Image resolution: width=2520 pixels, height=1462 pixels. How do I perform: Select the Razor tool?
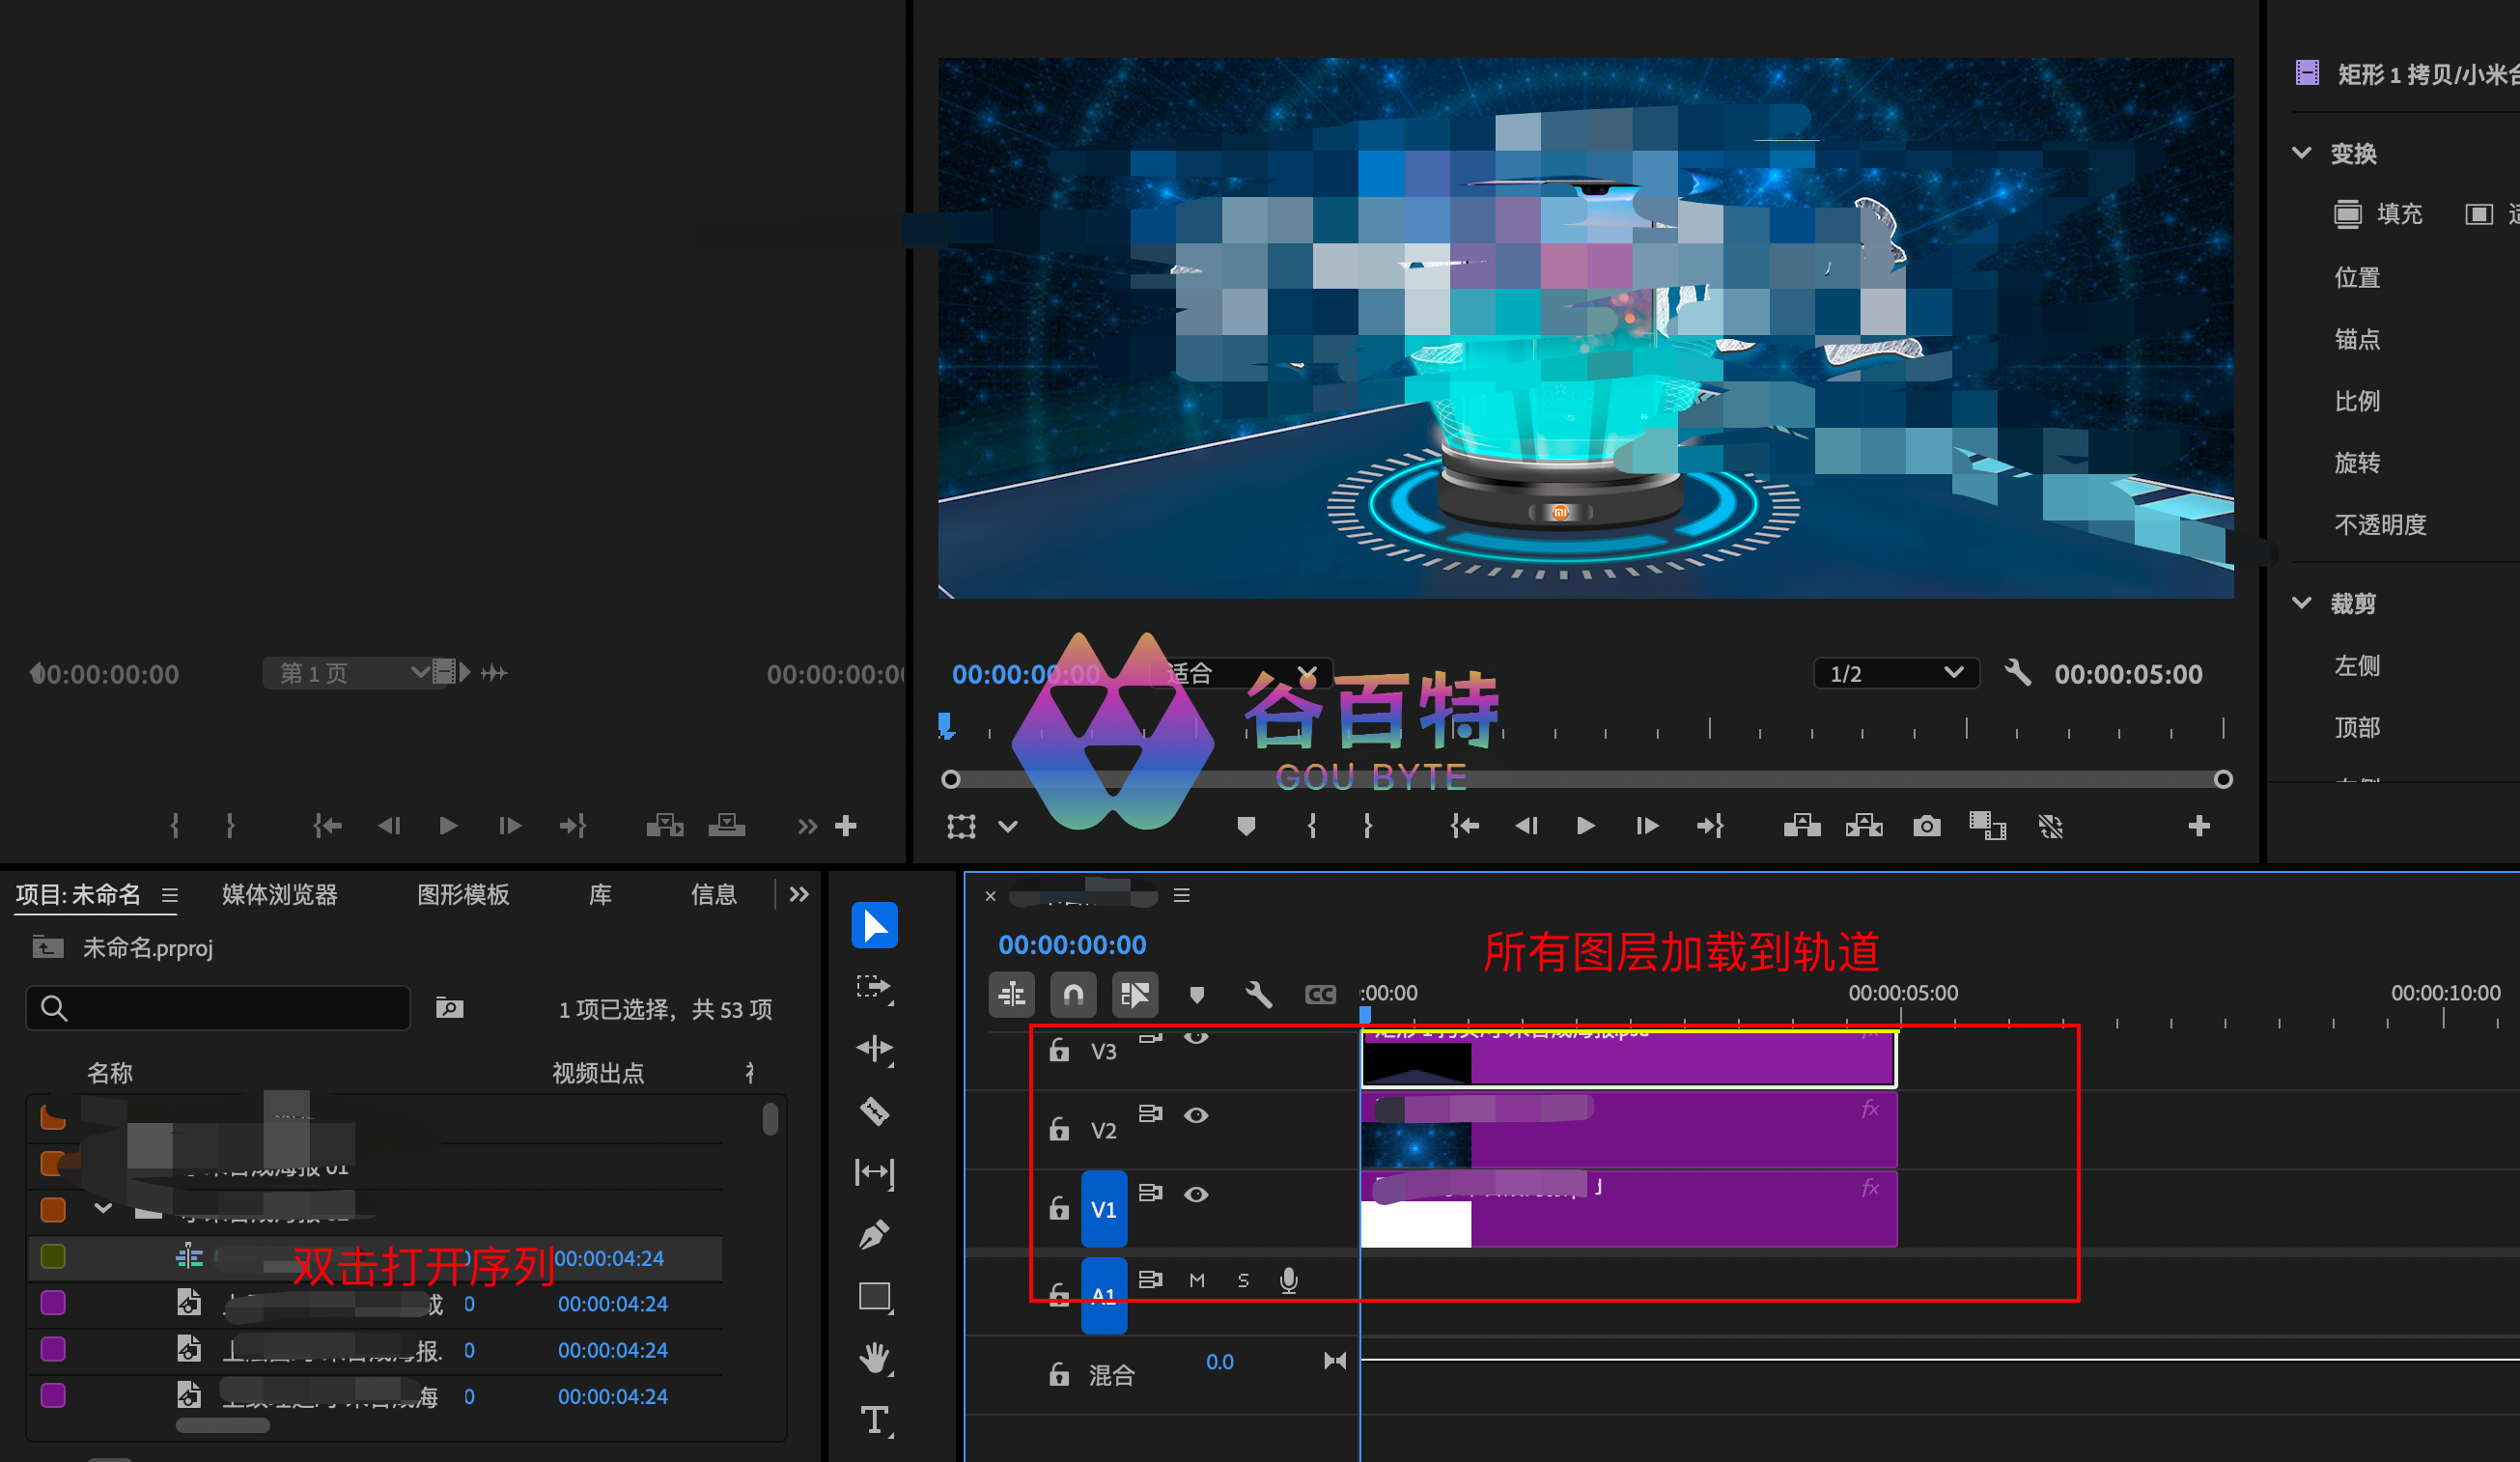coord(874,1111)
